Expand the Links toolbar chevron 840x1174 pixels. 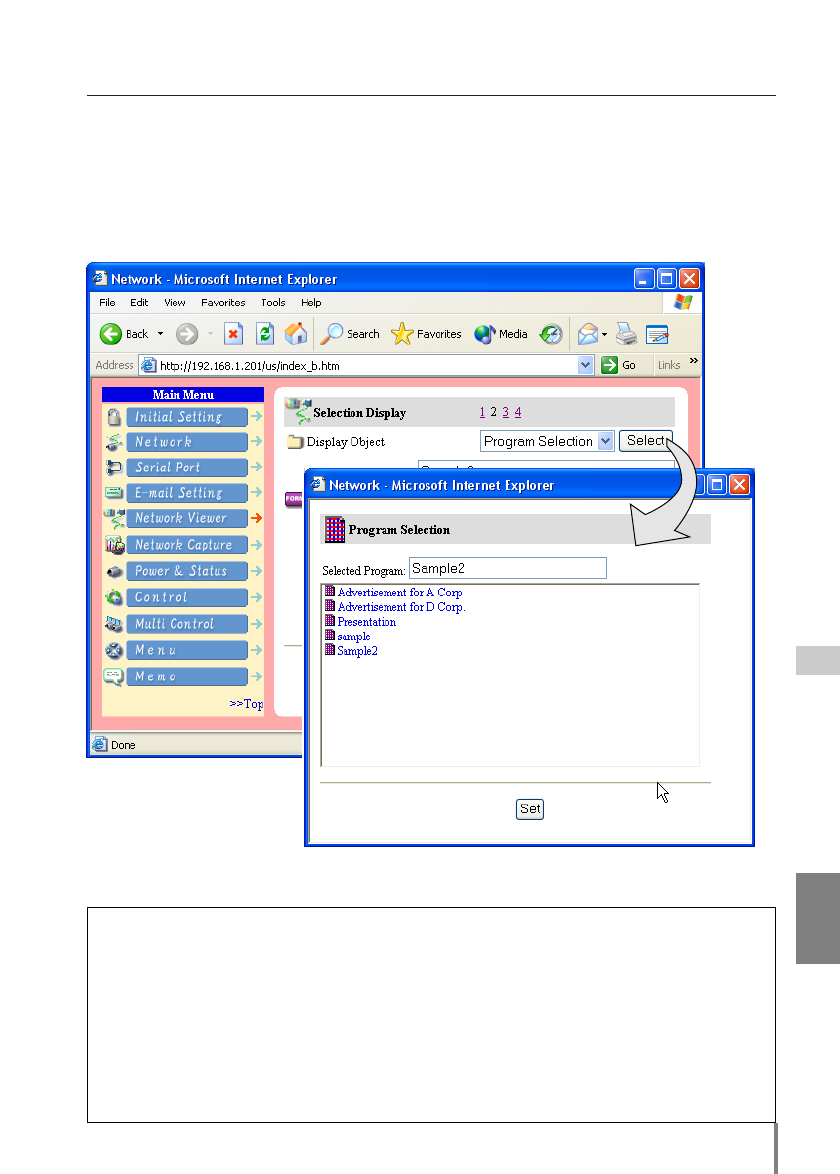(x=694, y=361)
